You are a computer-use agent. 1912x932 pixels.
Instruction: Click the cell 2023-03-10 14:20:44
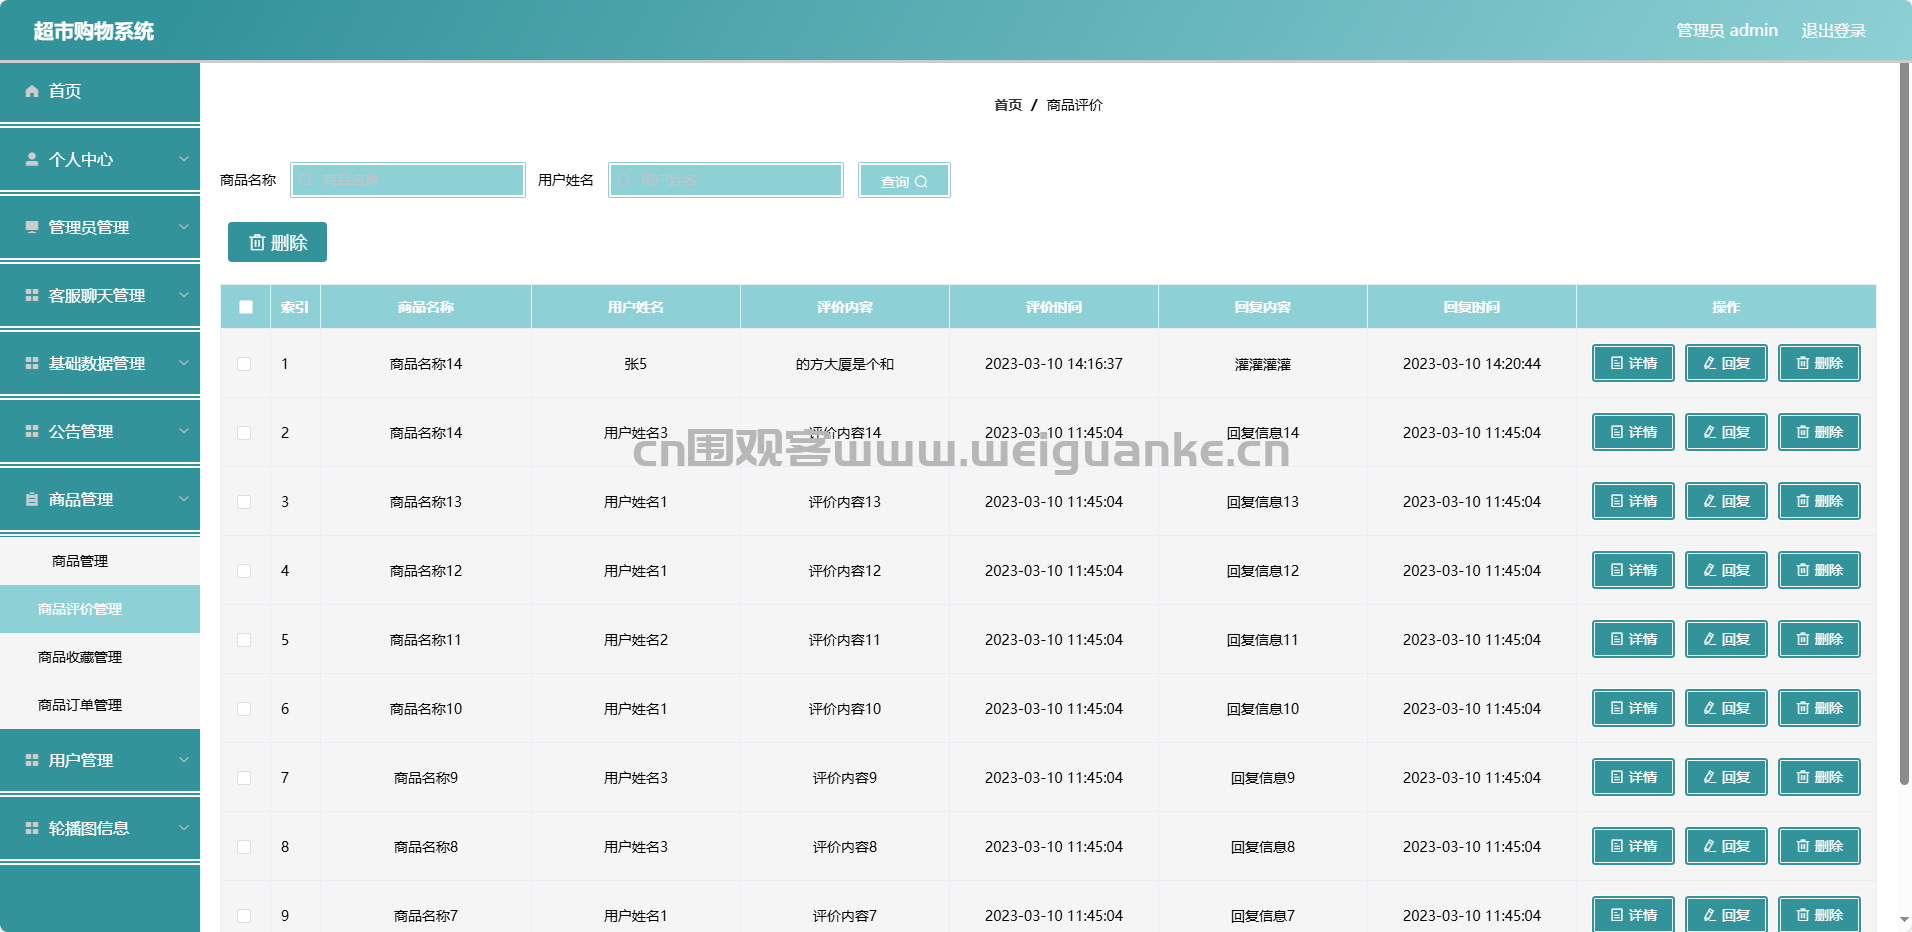[x=1472, y=364]
